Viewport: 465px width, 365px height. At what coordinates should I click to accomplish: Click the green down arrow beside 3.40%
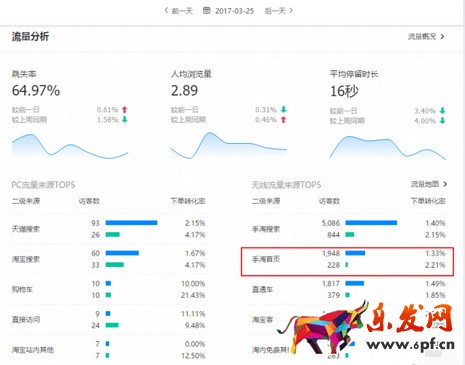[442, 110]
